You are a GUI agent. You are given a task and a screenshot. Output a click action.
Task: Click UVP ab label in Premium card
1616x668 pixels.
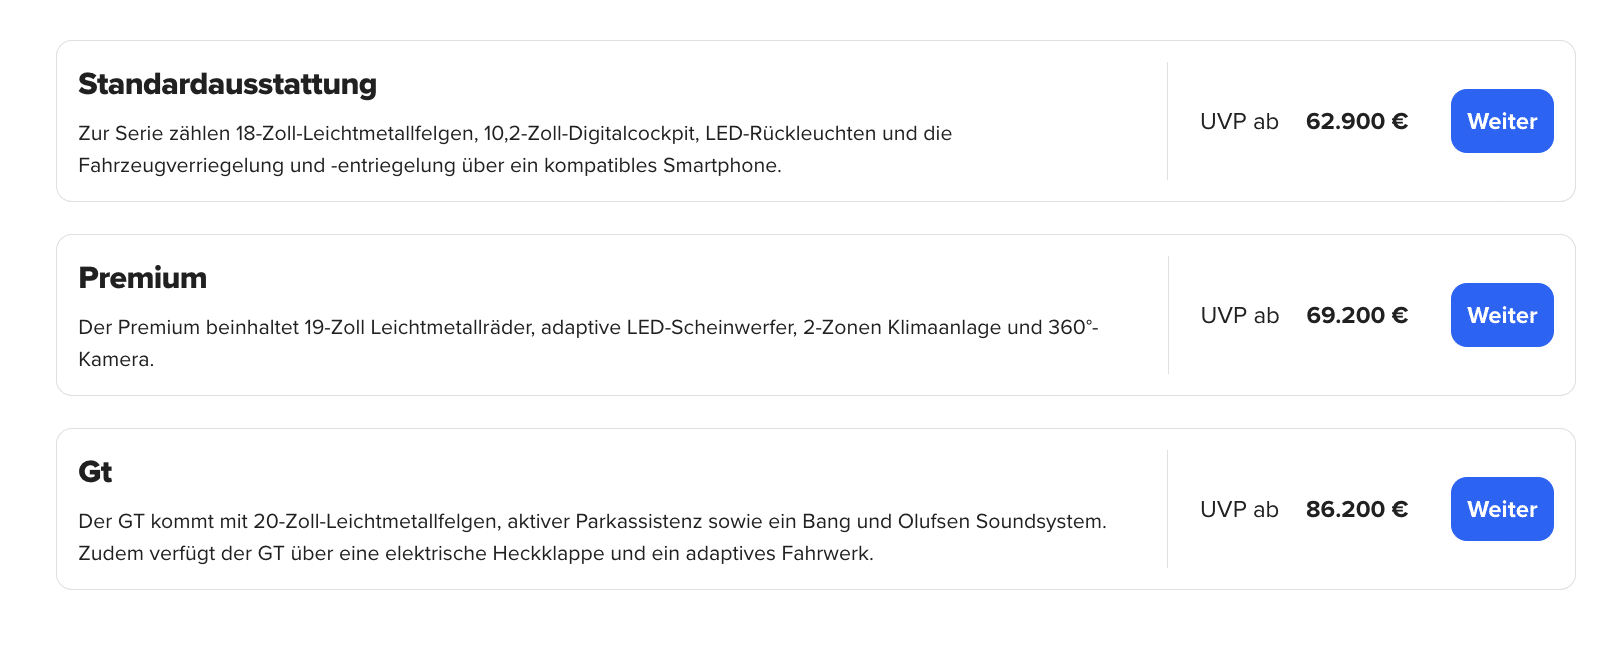[1239, 315]
